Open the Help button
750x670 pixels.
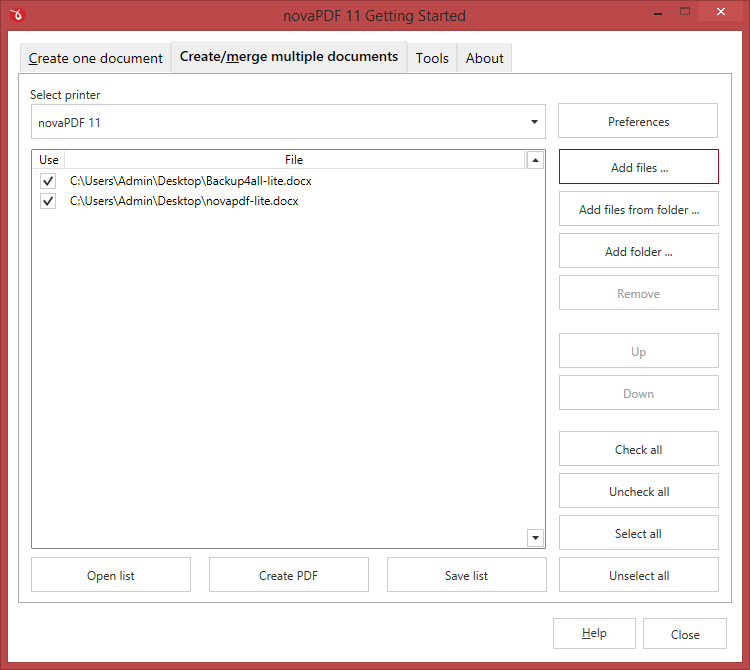click(x=594, y=634)
